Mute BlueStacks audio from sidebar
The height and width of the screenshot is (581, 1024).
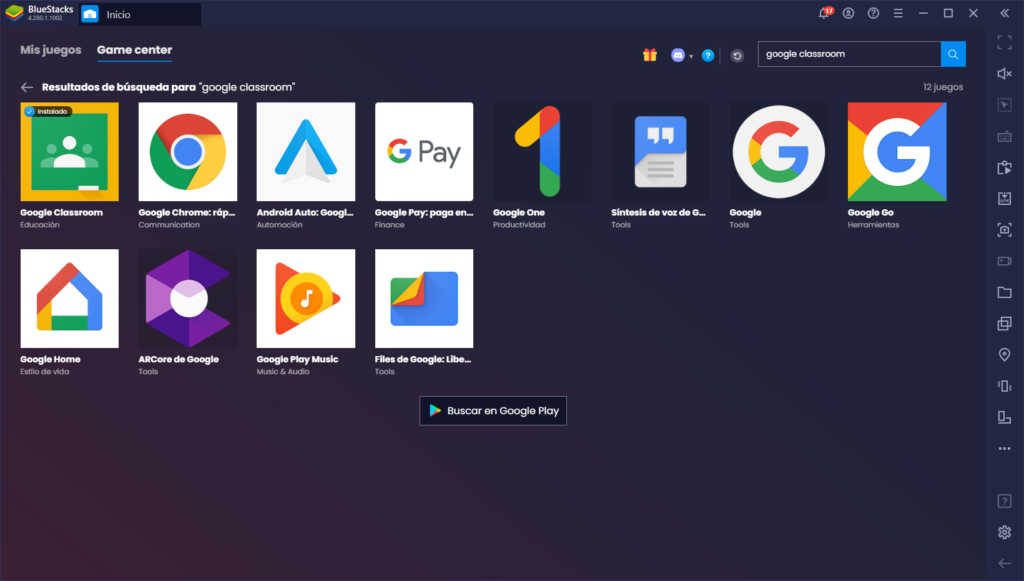pos(1004,74)
